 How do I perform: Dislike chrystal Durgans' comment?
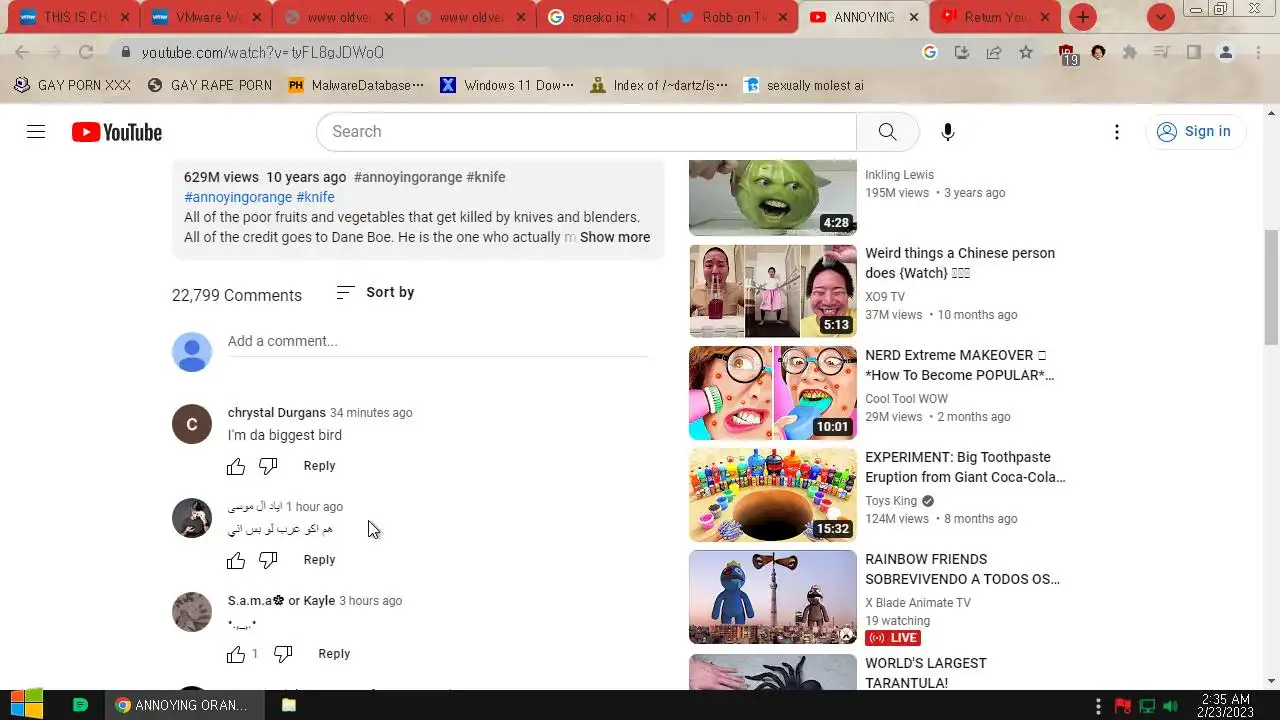[268, 466]
